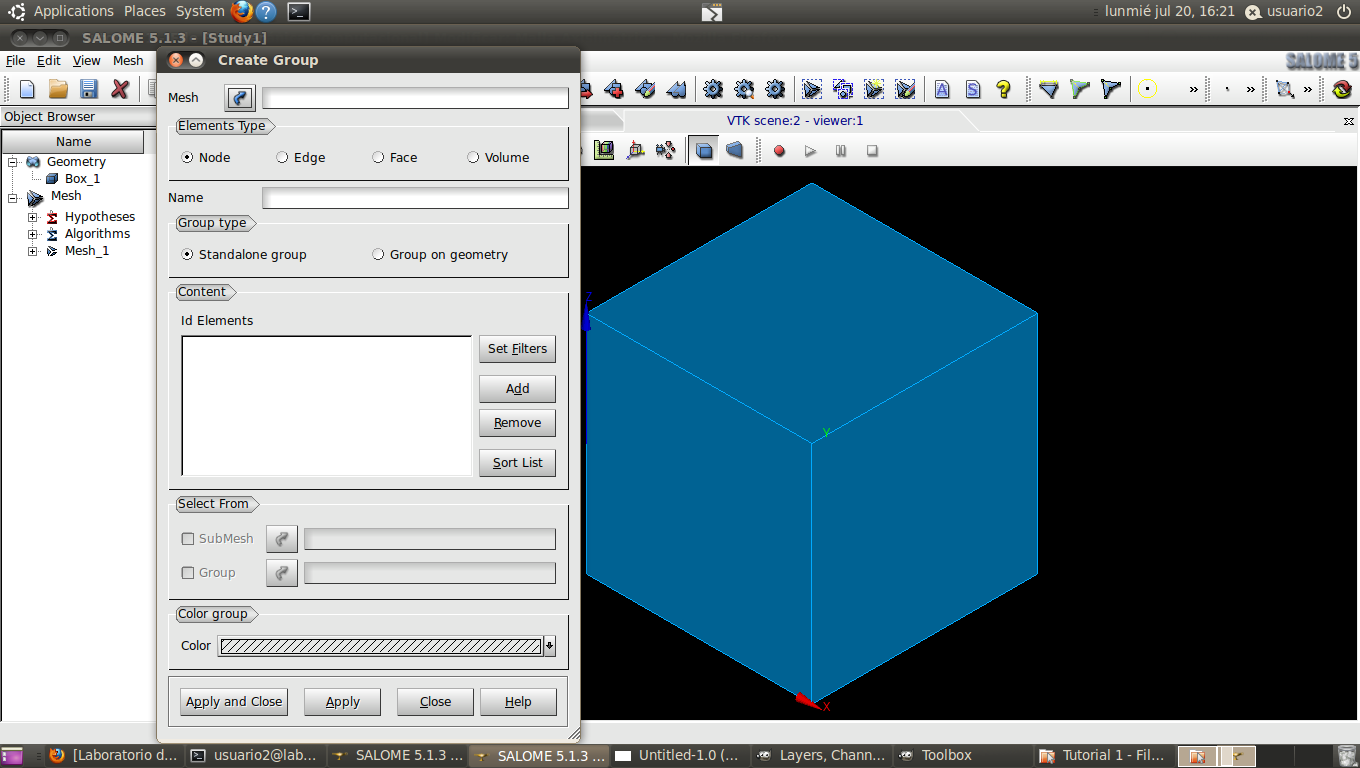1360x768 pixels.
Task: Open the File menu
Action: point(15,60)
